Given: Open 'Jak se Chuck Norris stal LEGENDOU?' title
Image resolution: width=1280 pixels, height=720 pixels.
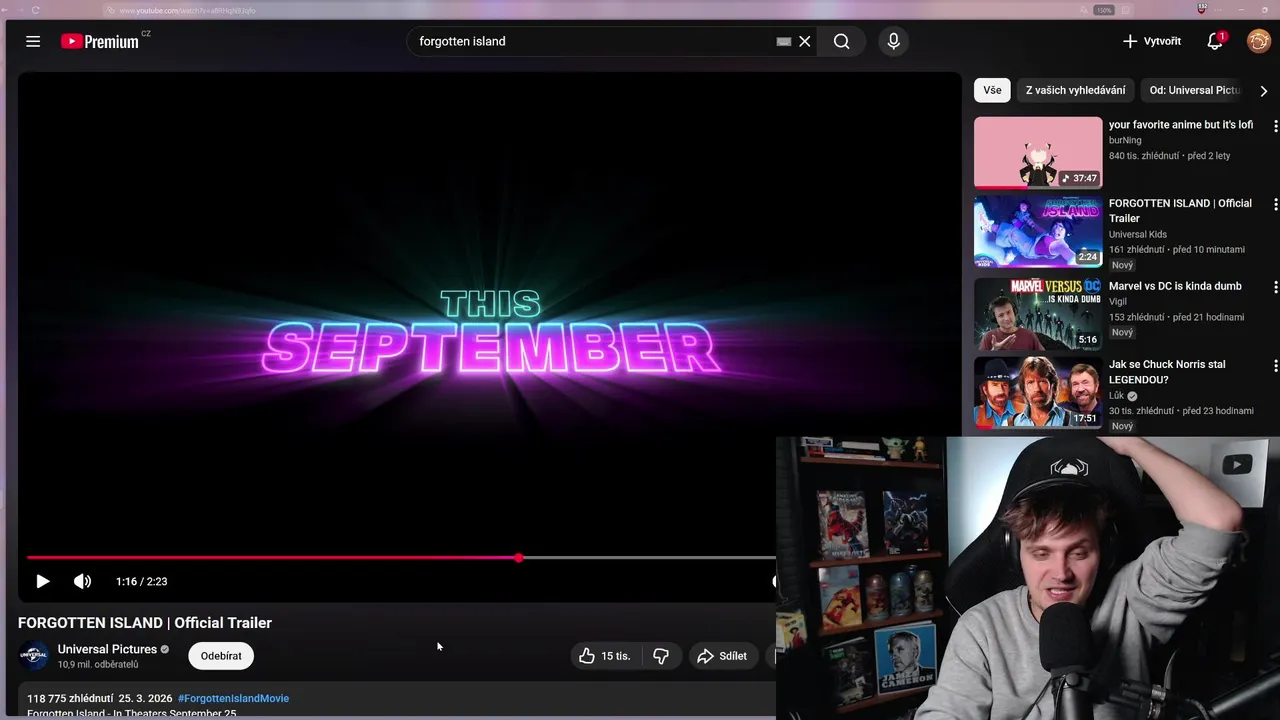Looking at the screenshot, I should point(1167,372).
